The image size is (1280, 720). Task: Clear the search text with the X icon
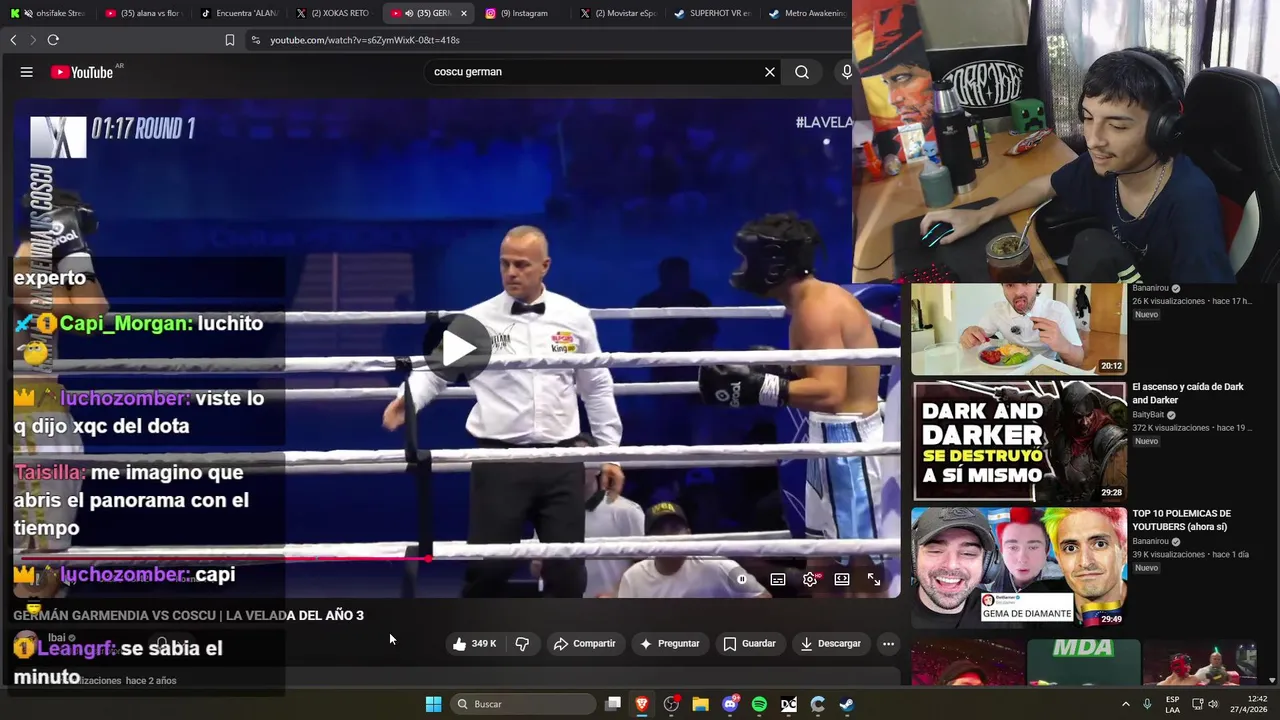pyautogui.click(x=770, y=72)
